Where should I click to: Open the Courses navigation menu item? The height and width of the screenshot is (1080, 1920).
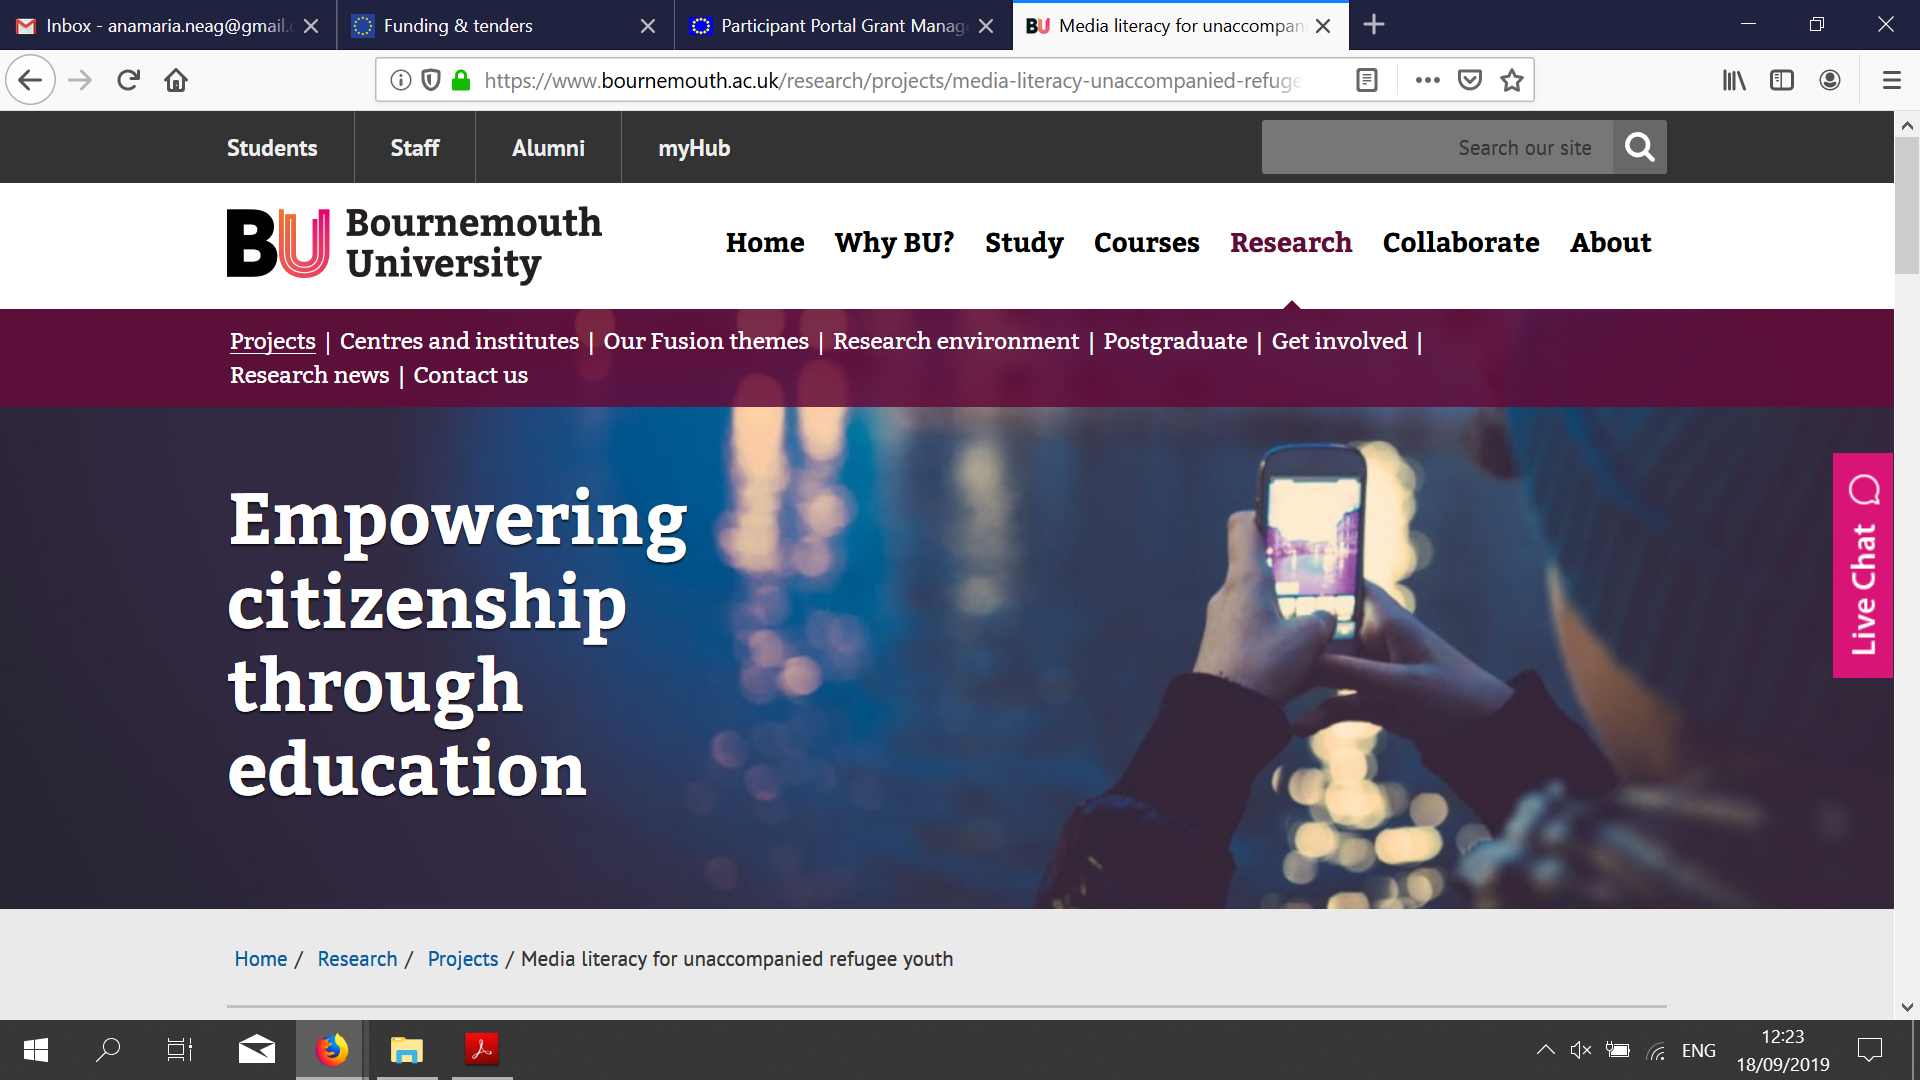(x=1146, y=243)
